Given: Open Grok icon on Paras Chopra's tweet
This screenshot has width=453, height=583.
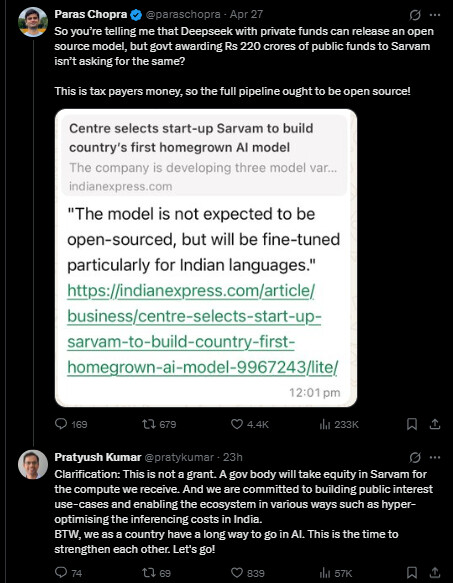Looking at the screenshot, I should 415,15.
